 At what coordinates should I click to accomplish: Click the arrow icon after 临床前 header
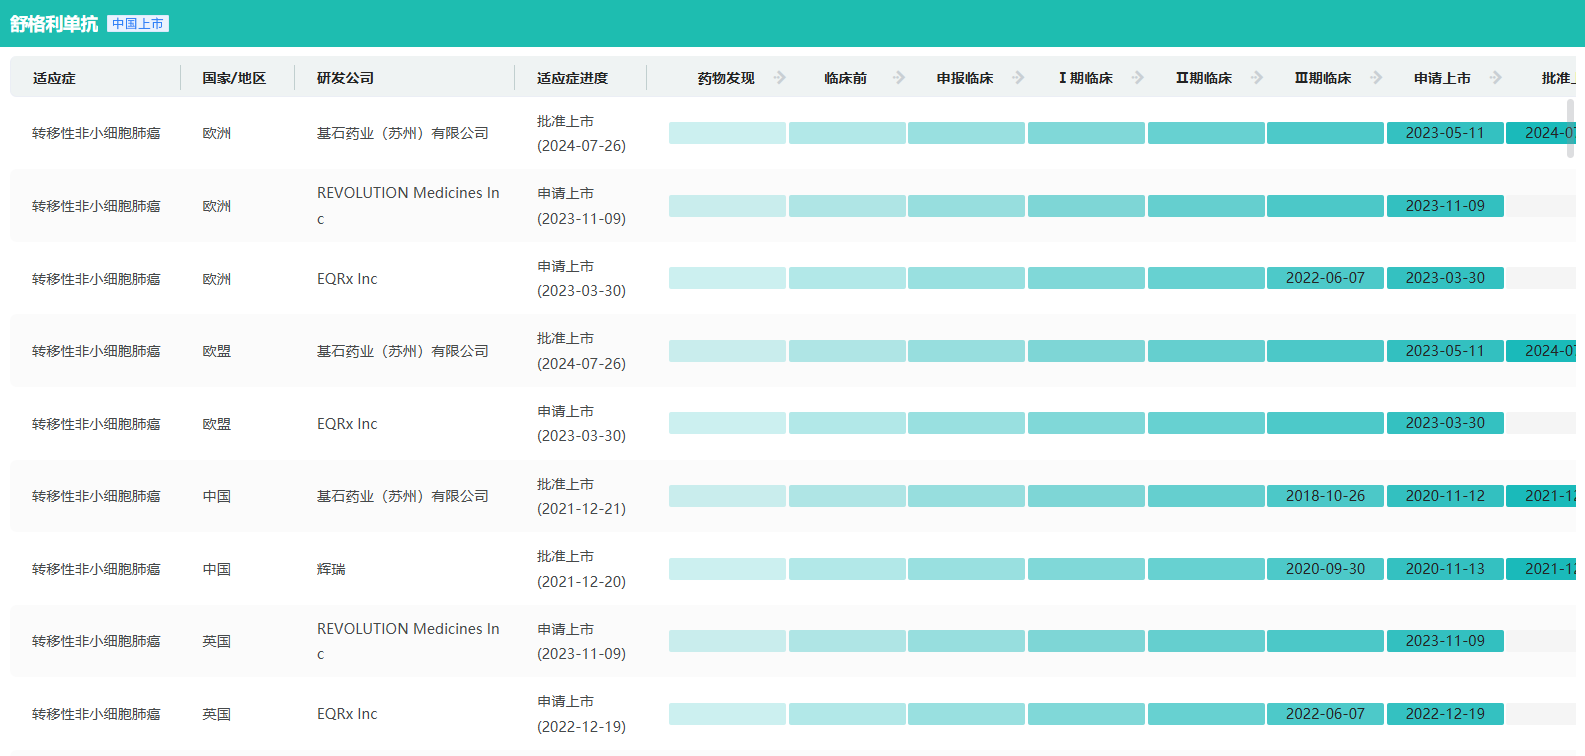pos(899,78)
